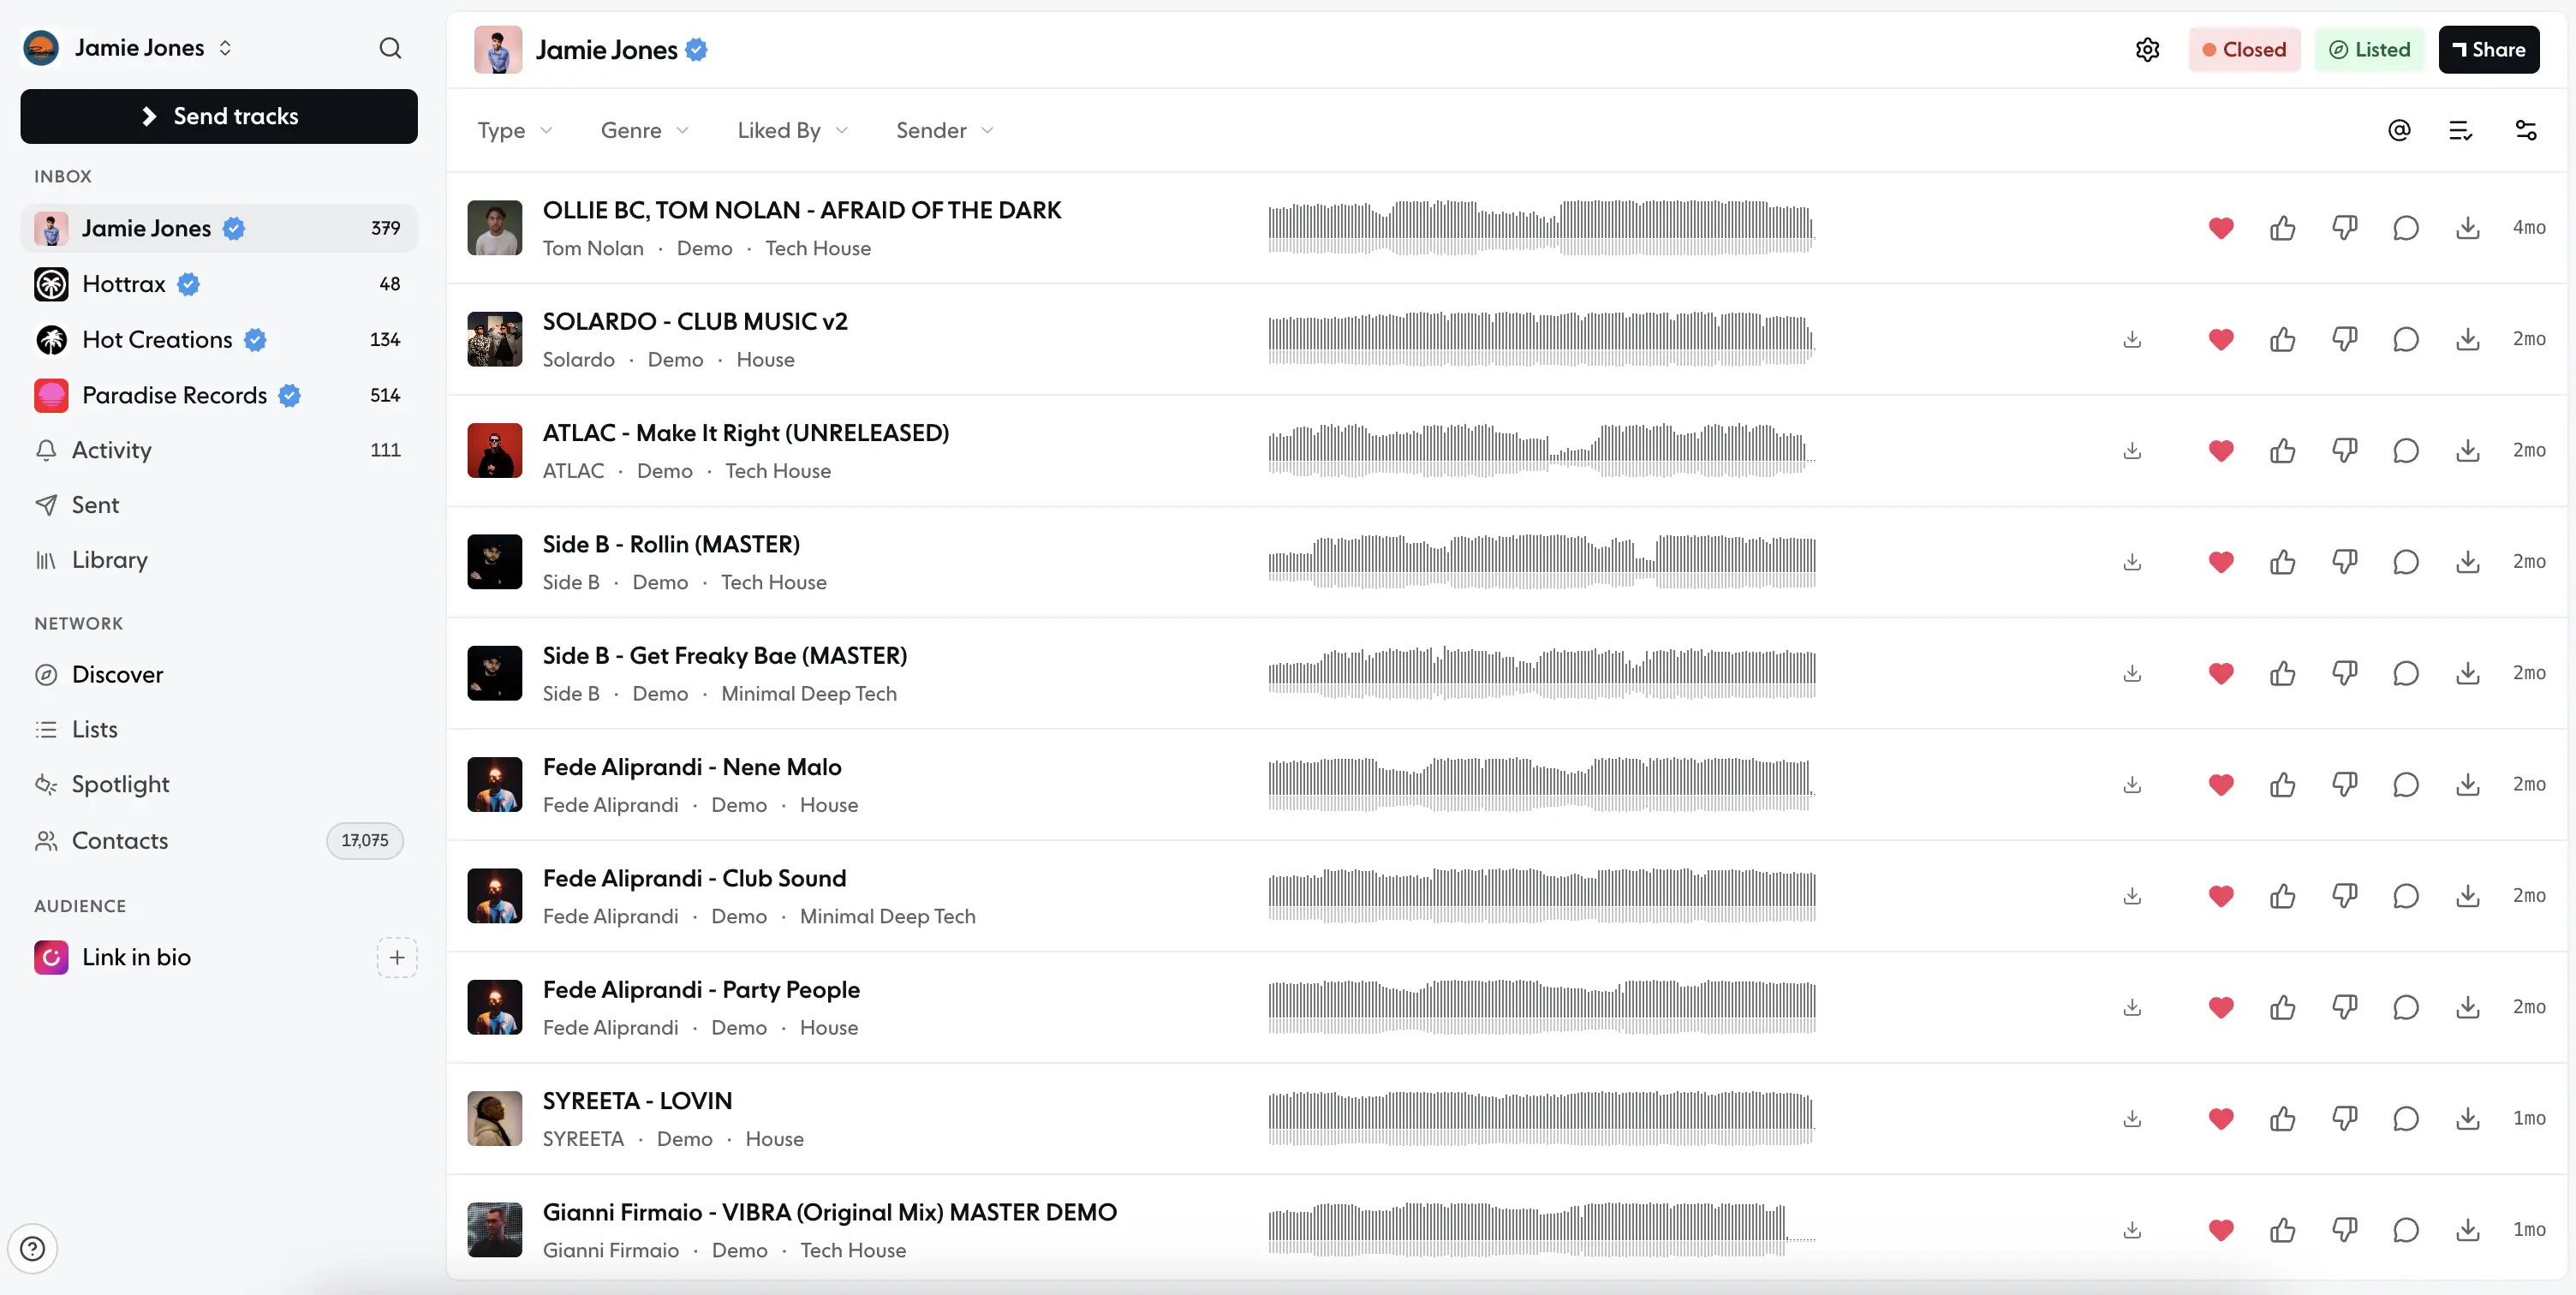The width and height of the screenshot is (2576, 1295).
Task: Thumbs down Fede Aliprandi - Party People
Action: tap(2344, 1007)
